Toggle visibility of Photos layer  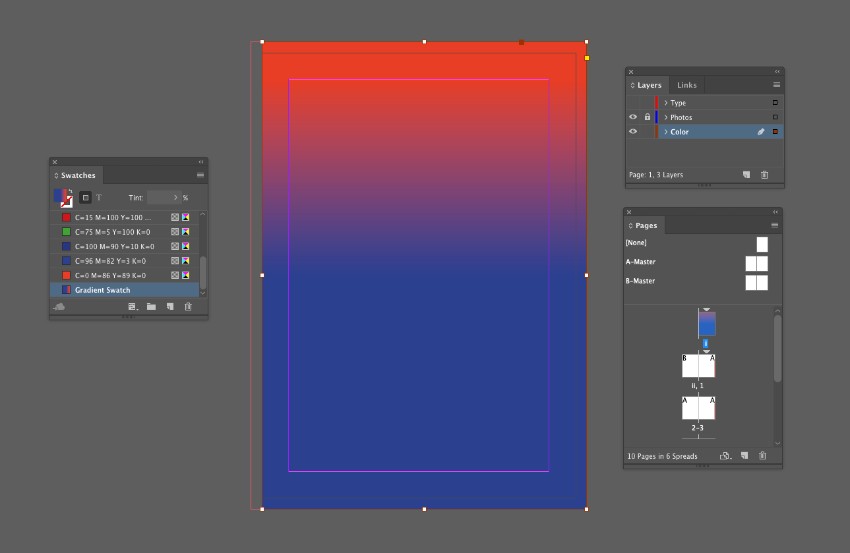click(633, 117)
